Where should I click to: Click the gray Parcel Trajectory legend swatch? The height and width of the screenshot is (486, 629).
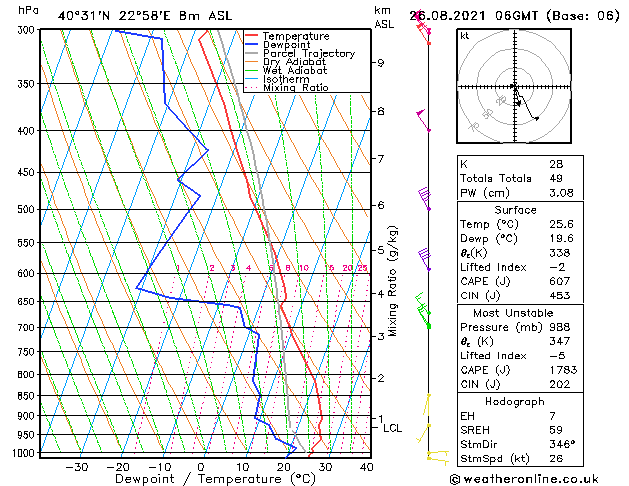coord(252,53)
